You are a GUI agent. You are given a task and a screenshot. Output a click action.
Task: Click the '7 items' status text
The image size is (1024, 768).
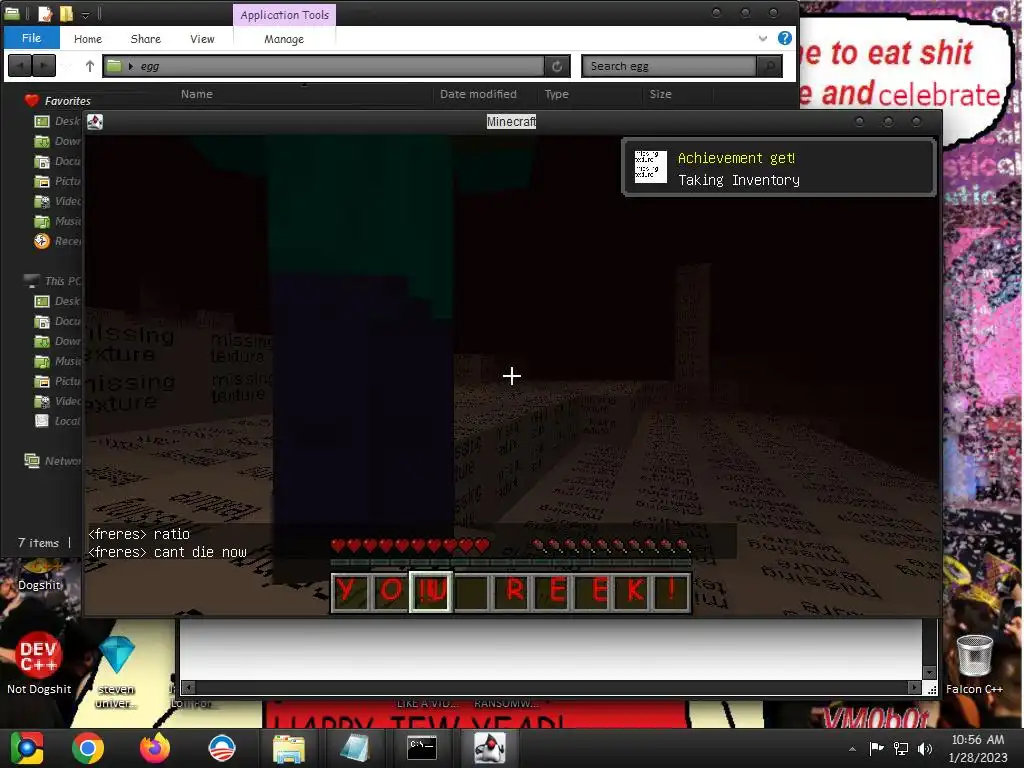(x=39, y=543)
